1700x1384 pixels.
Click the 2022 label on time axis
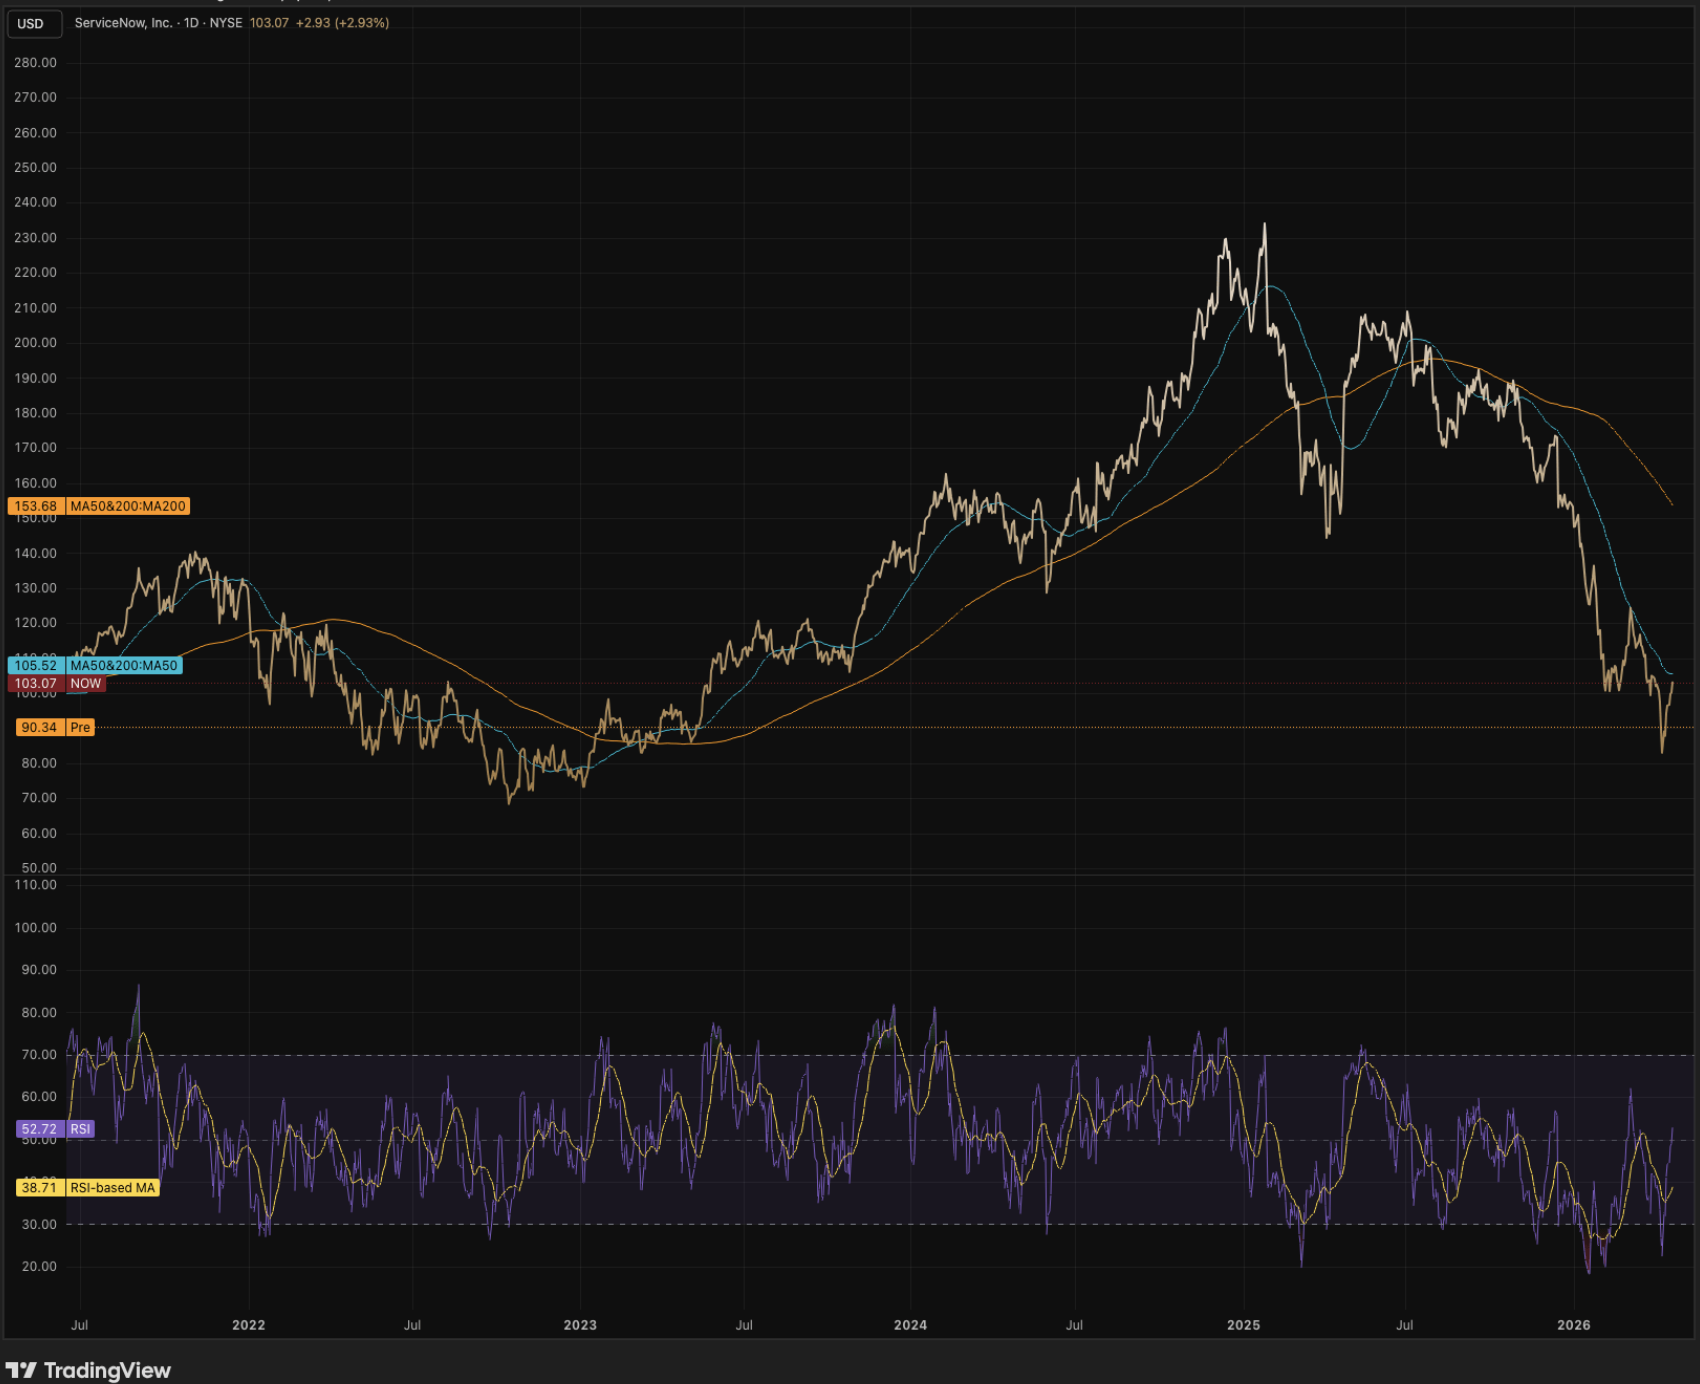[x=249, y=1325]
